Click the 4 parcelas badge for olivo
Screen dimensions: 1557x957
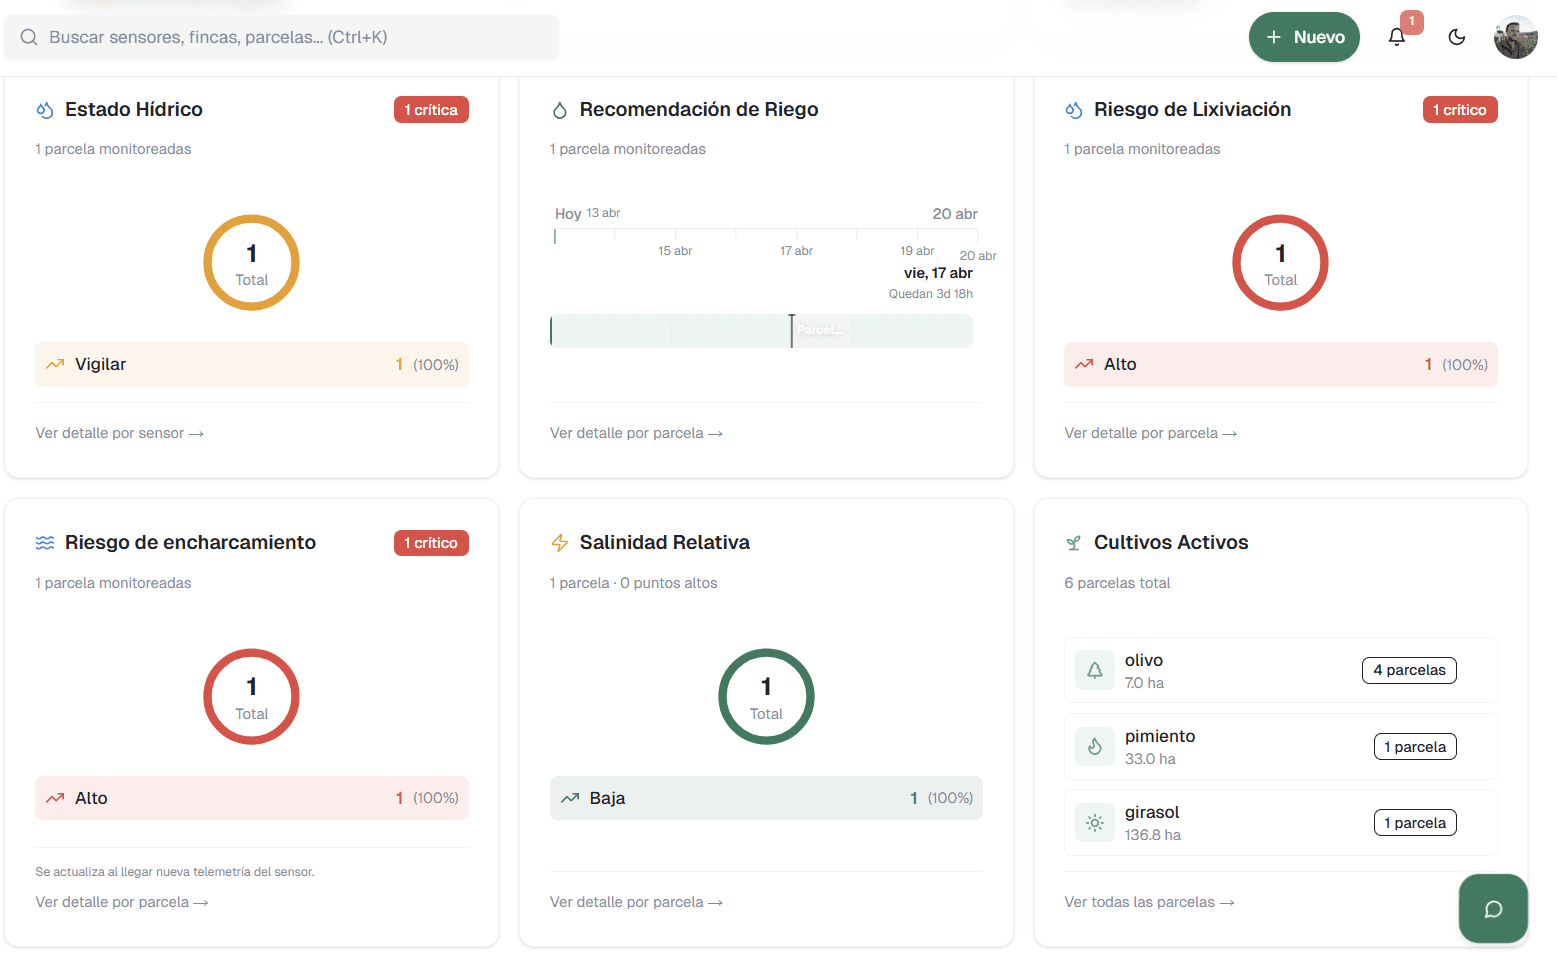click(1409, 670)
